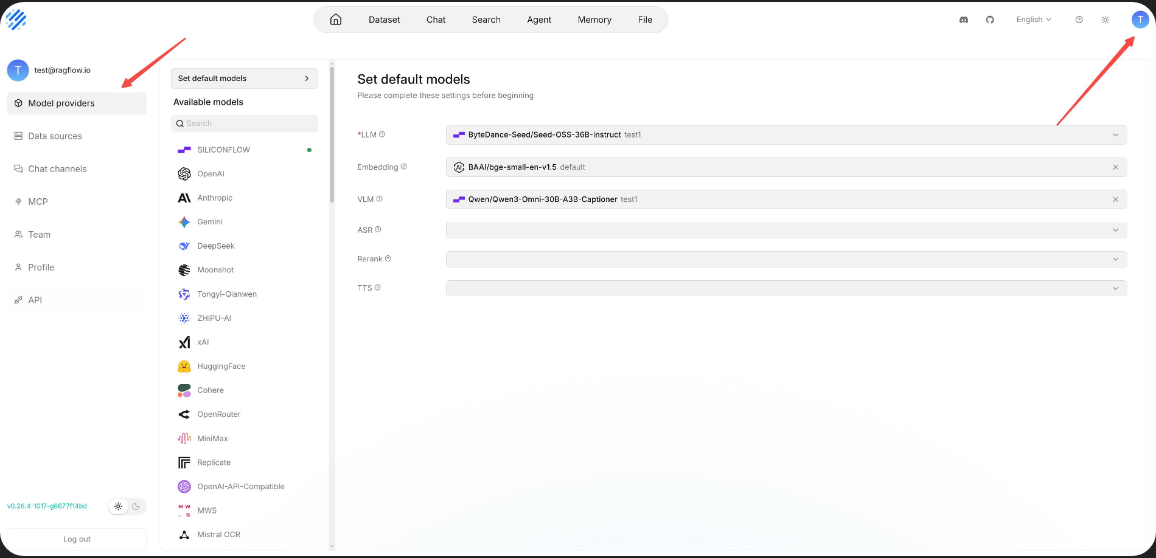The height and width of the screenshot is (558, 1156).
Task: Select SILICONFLOW provider
Action: 244,150
